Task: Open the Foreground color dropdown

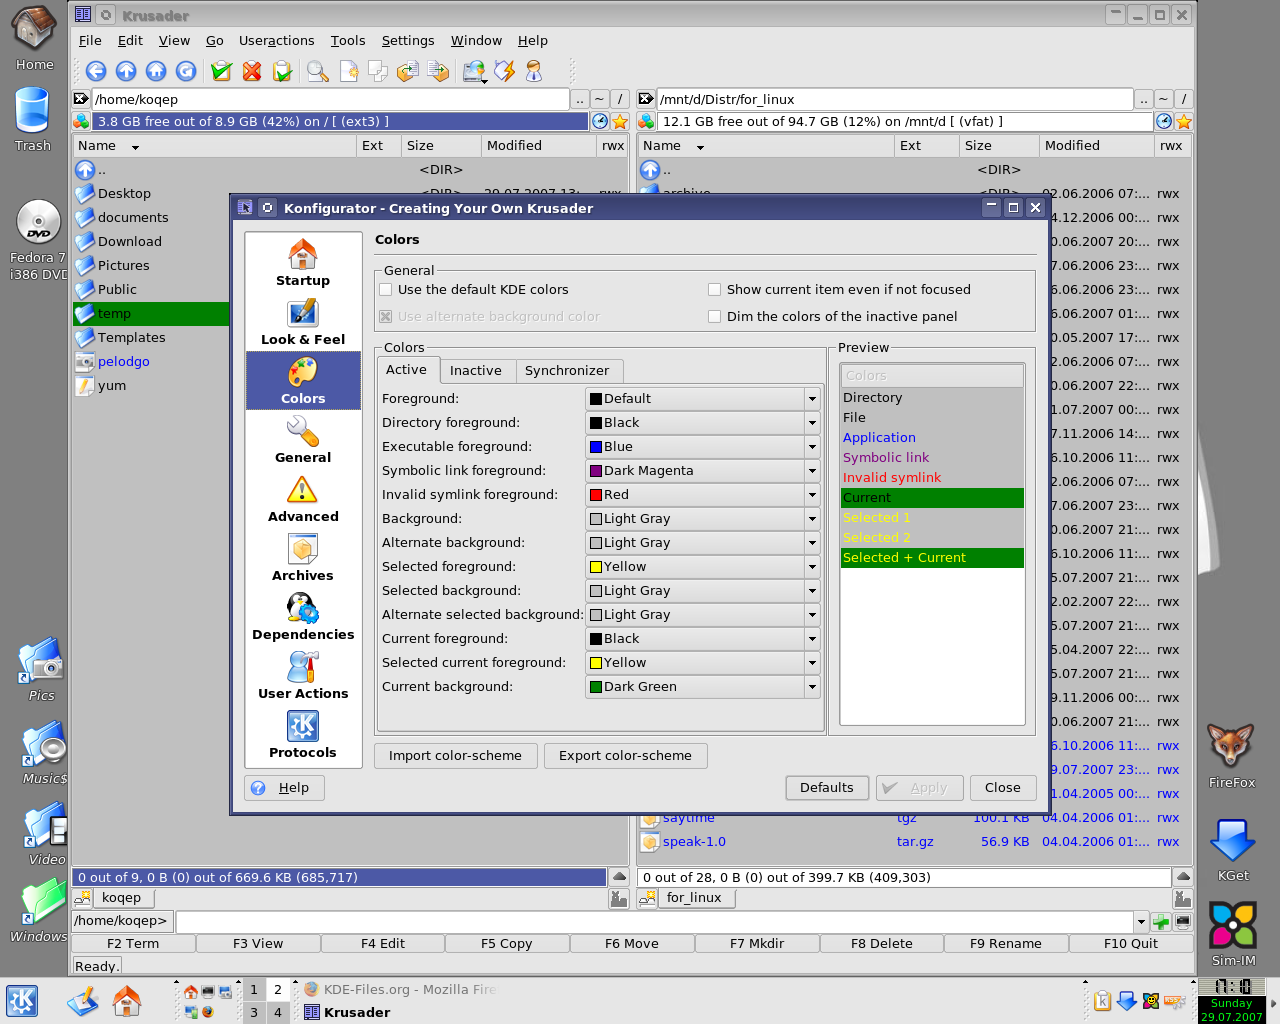Action: (x=703, y=399)
